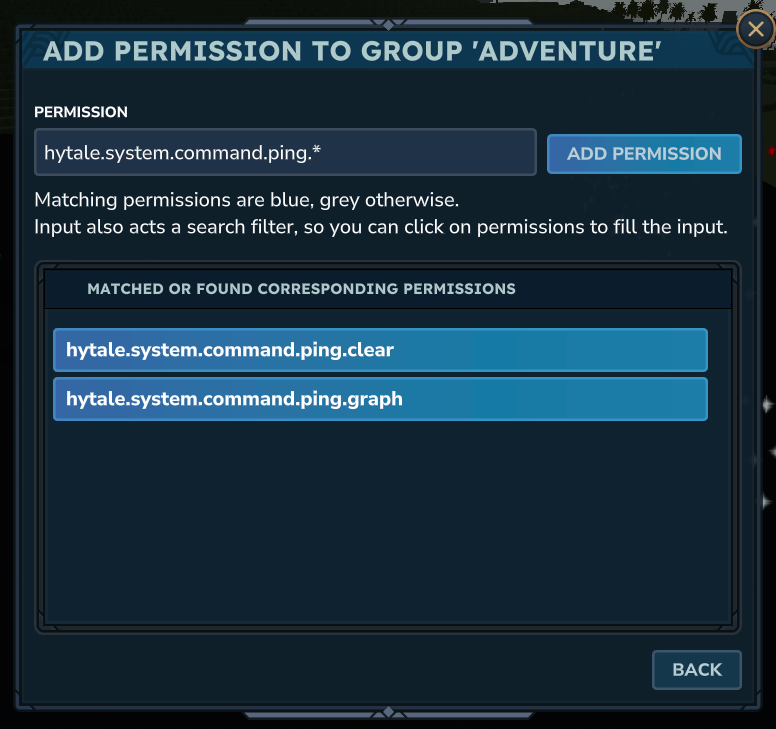The height and width of the screenshot is (729, 776).
Task: Focus the permission text input field
Action: click(285, 153)
